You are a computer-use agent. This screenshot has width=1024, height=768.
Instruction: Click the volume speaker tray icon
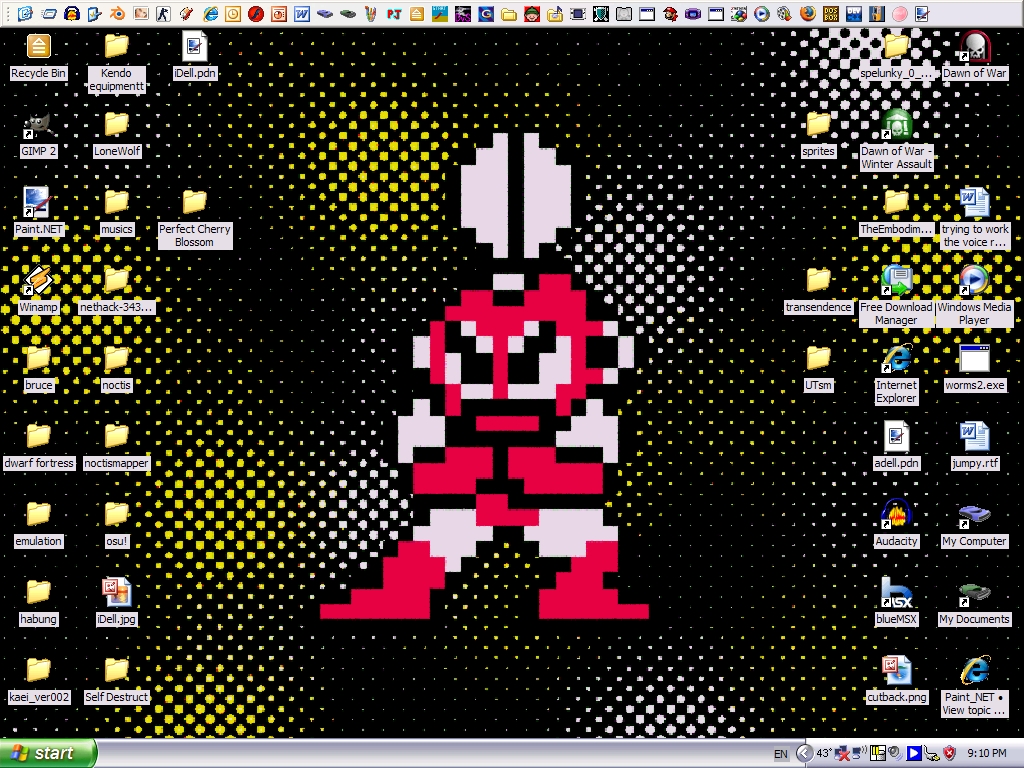pyautogui.click(x=895, y=753)
